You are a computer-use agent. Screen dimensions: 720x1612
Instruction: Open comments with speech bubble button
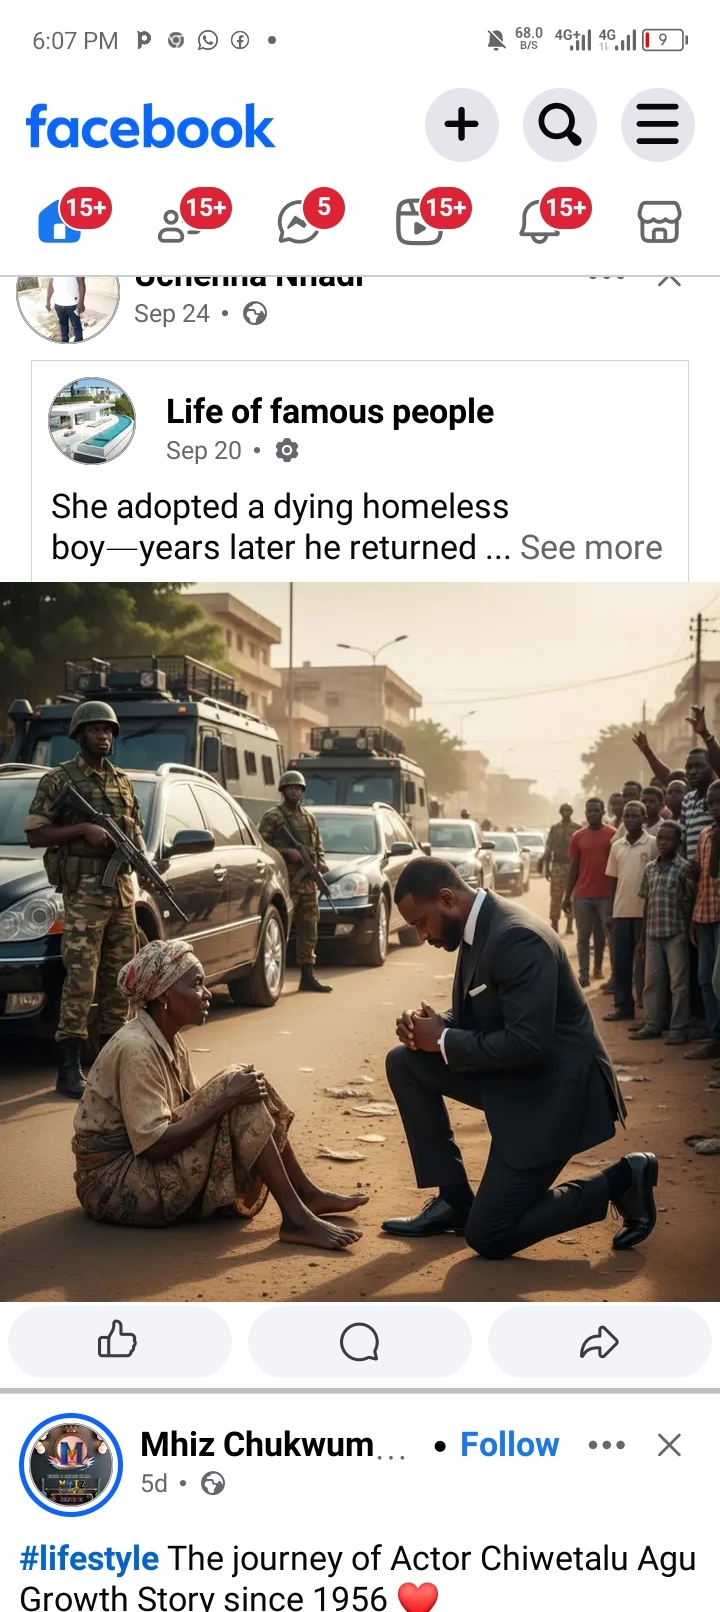click(x=359, y=1341)
